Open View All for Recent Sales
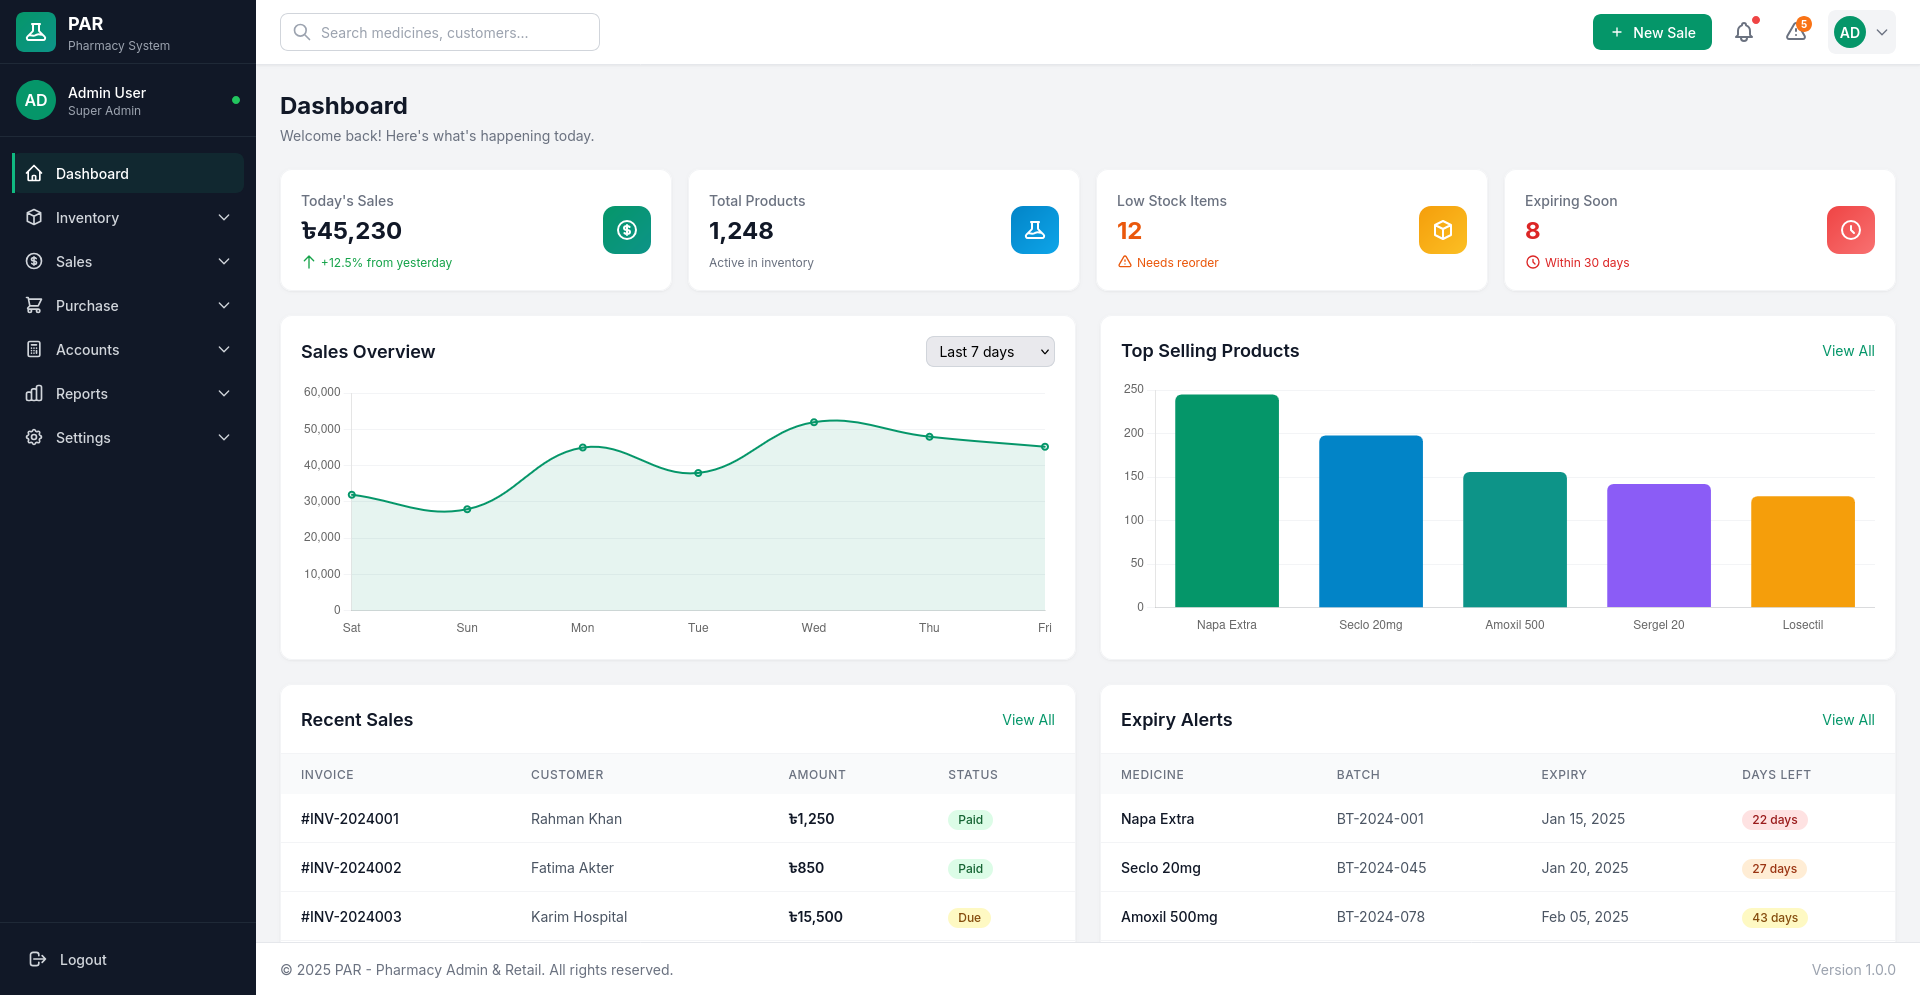The image size is (1920, 995). (1028, 719)
